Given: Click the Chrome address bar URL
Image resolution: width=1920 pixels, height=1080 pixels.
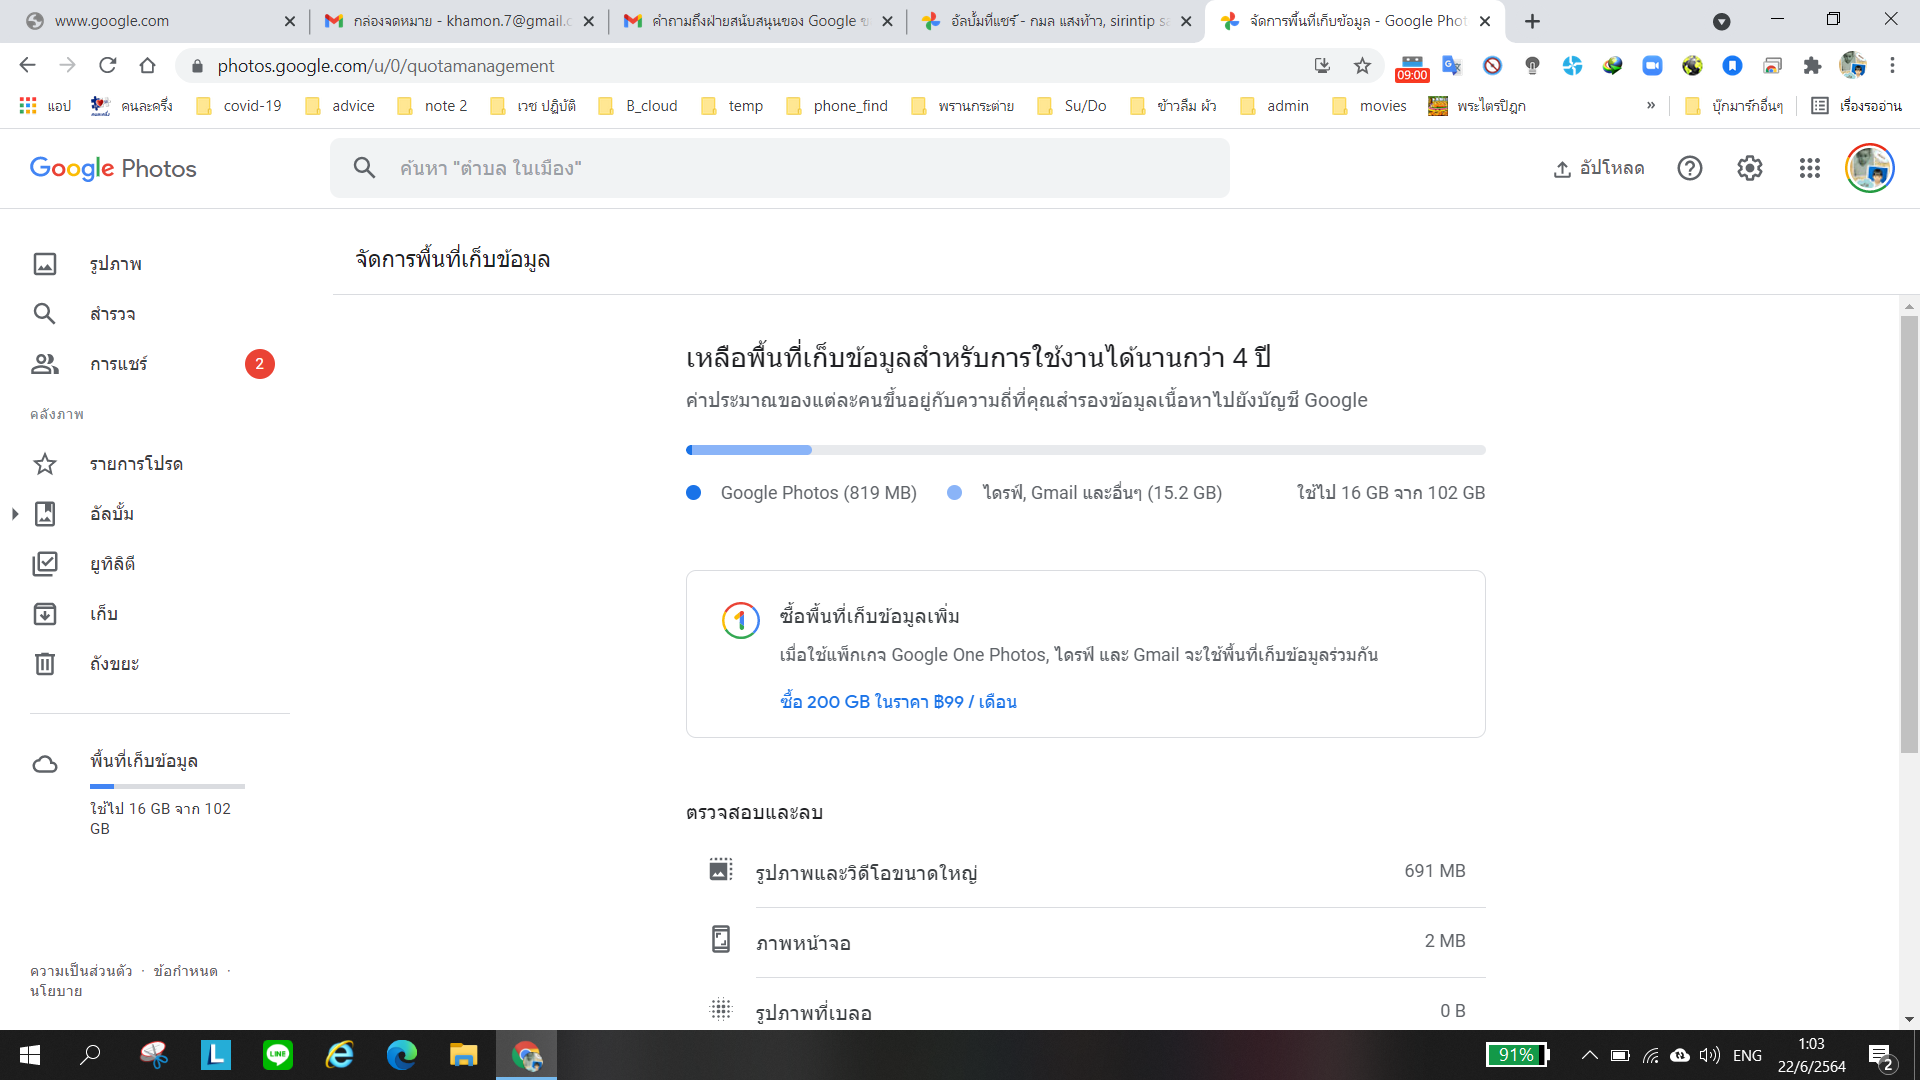Looking at the screenshot, I should [x=386, y=66].
